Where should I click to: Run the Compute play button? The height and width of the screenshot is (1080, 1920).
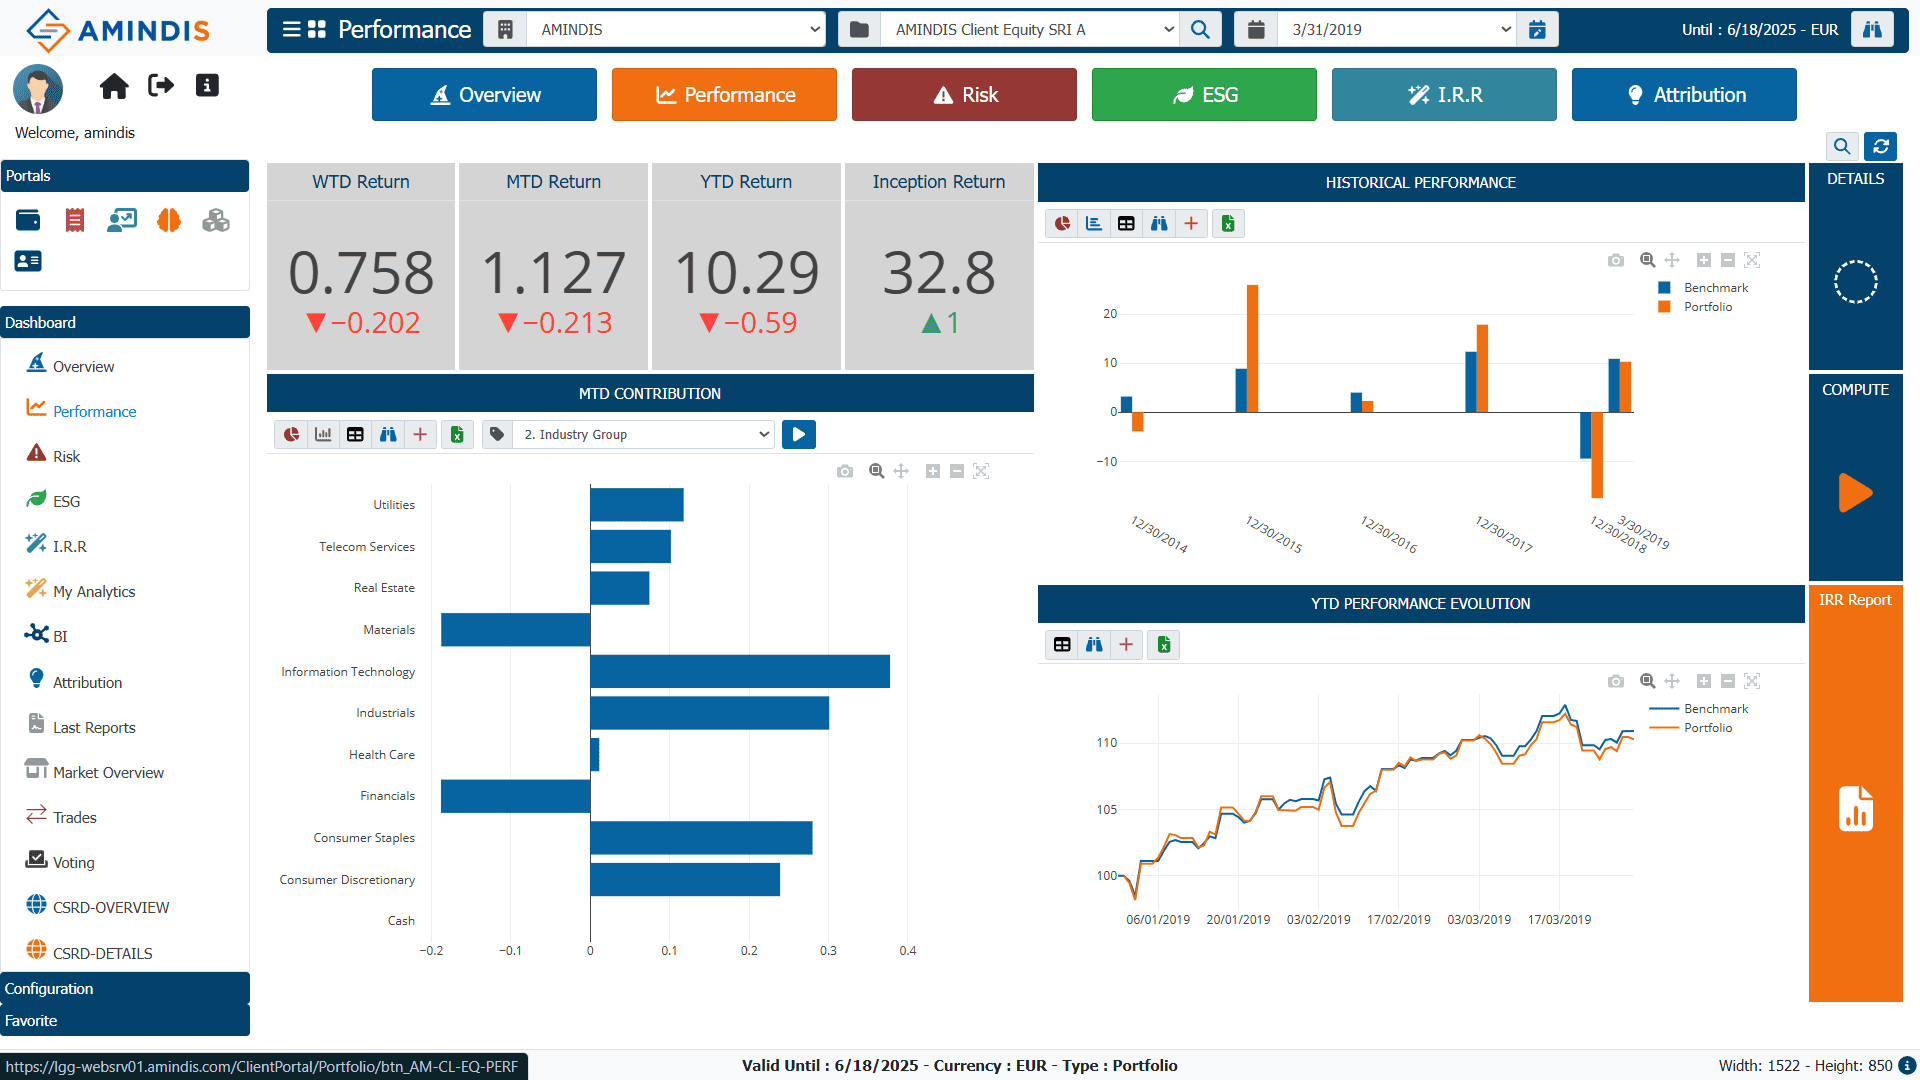[x=1855, y=493]
